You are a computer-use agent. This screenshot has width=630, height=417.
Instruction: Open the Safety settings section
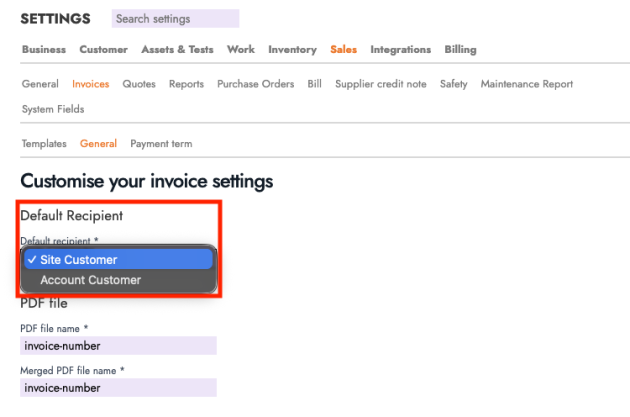coord(453,85)
